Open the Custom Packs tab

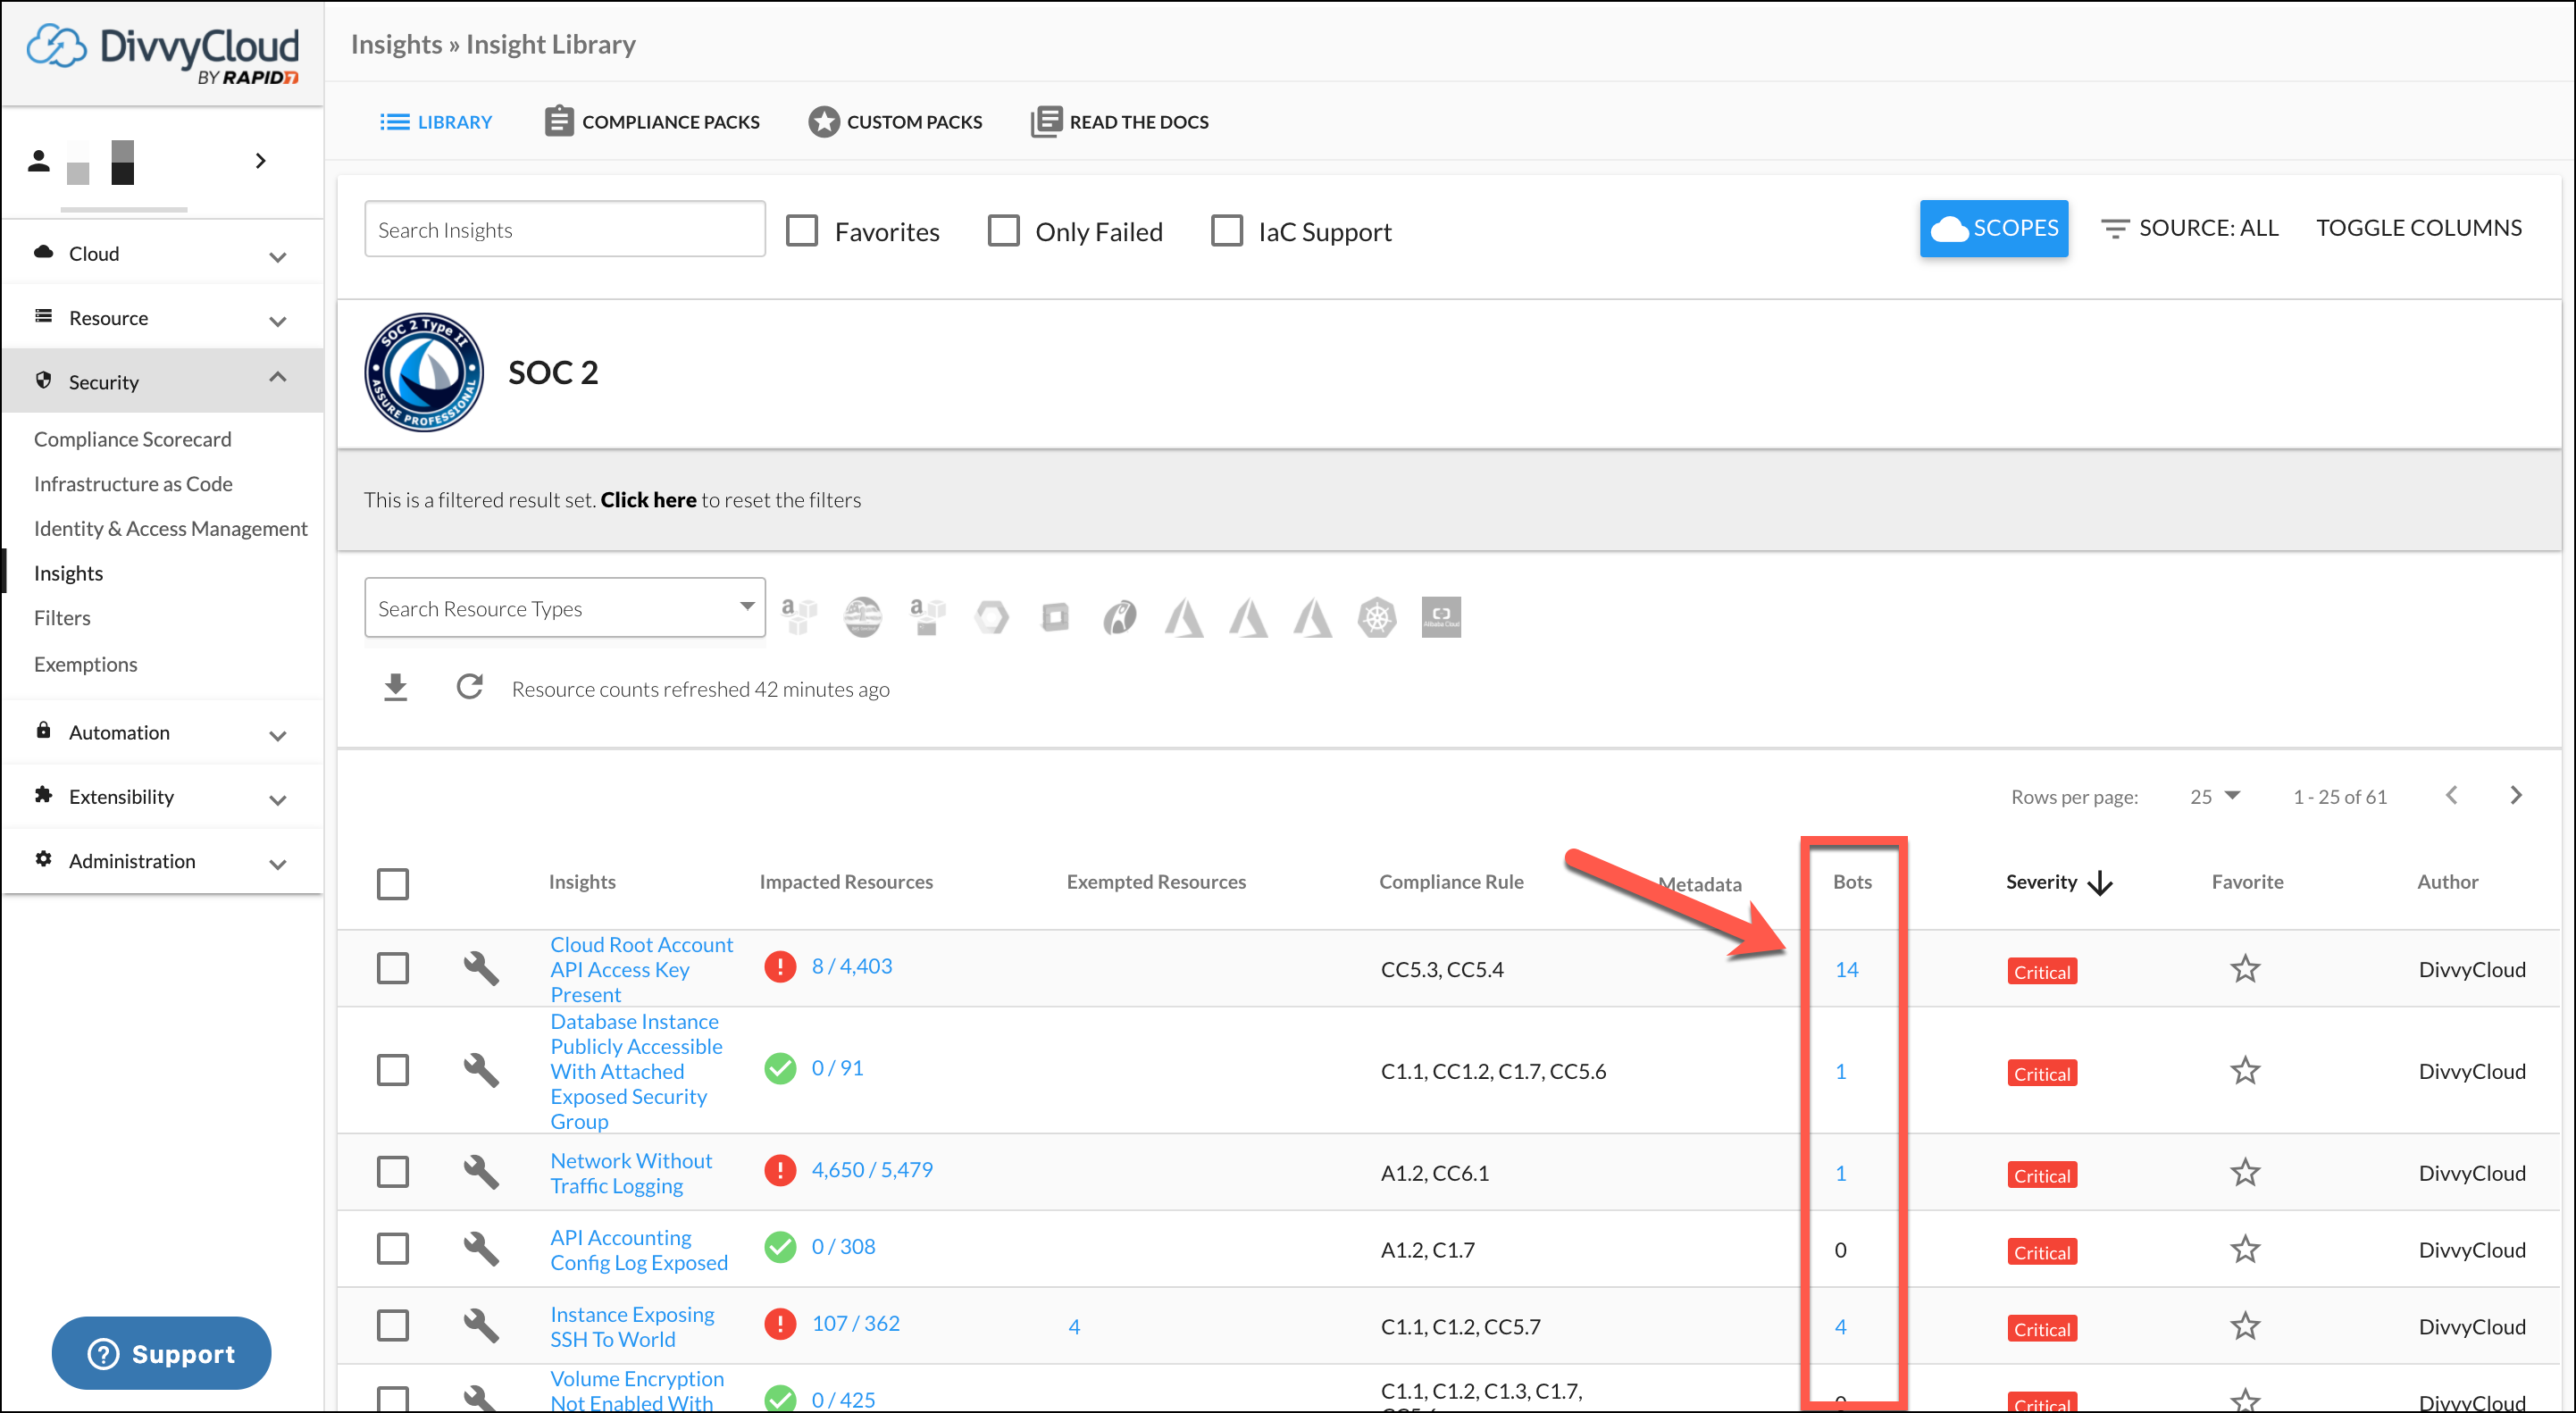click(895, 122)
